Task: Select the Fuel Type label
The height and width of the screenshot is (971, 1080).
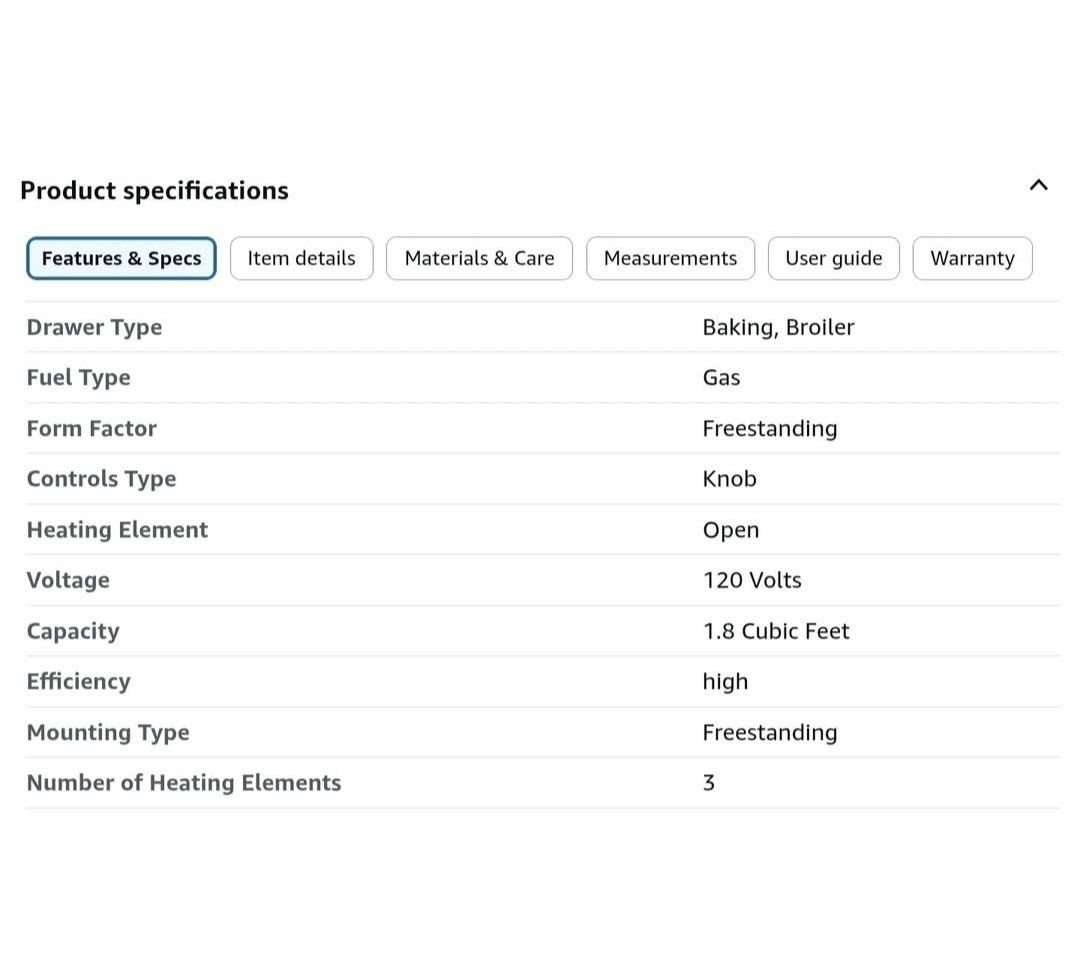Action: coord(78,377)
